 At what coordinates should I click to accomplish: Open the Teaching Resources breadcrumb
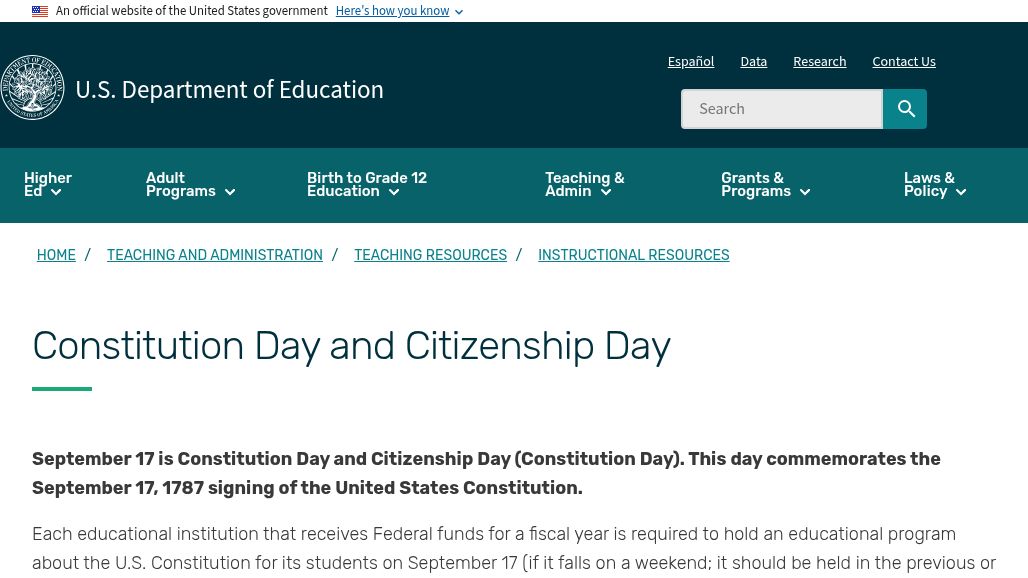431,255
